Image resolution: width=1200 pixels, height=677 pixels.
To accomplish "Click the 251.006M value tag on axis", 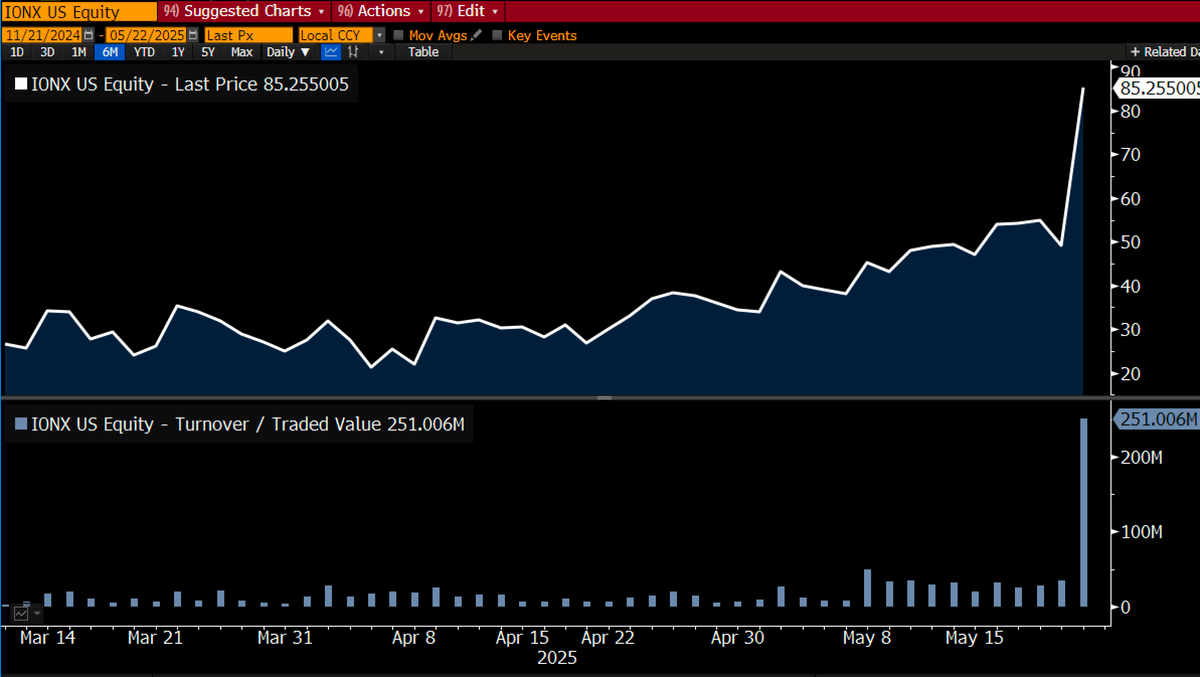I will pyautogui.click(x=1157, y=420).
